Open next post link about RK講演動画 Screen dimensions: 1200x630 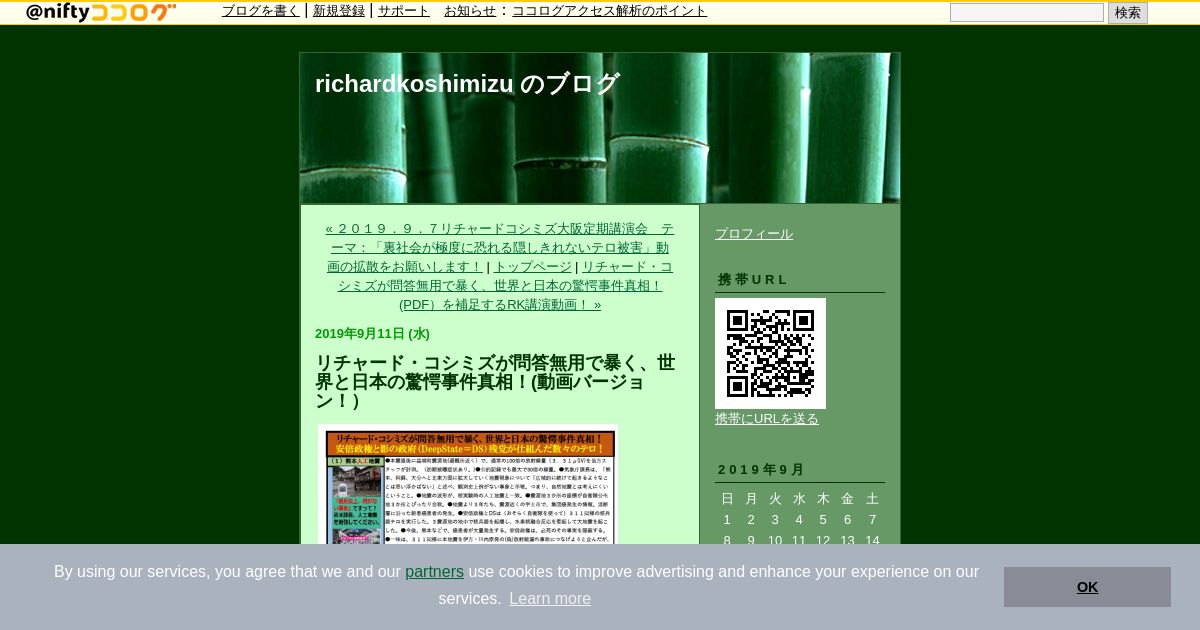tap(505, 286)
